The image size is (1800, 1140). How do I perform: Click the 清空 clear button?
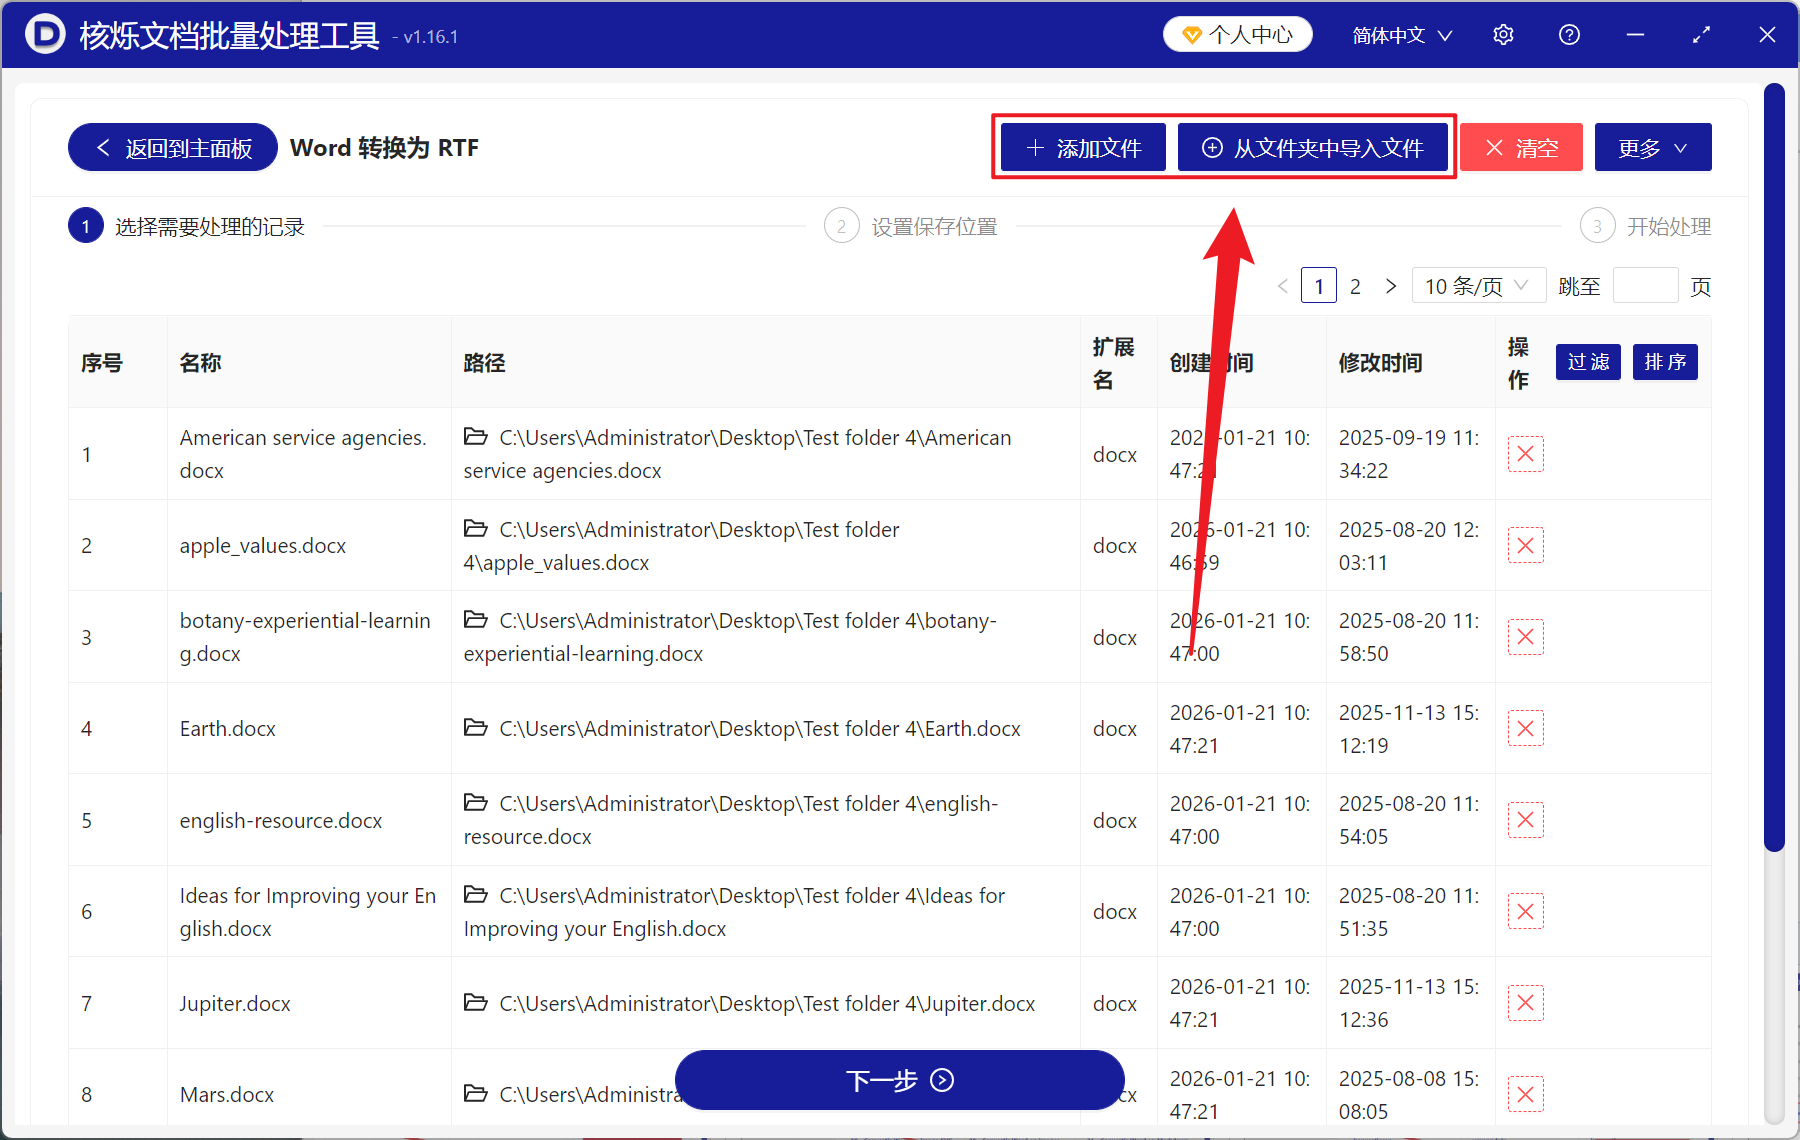[x=1521, y=147]
